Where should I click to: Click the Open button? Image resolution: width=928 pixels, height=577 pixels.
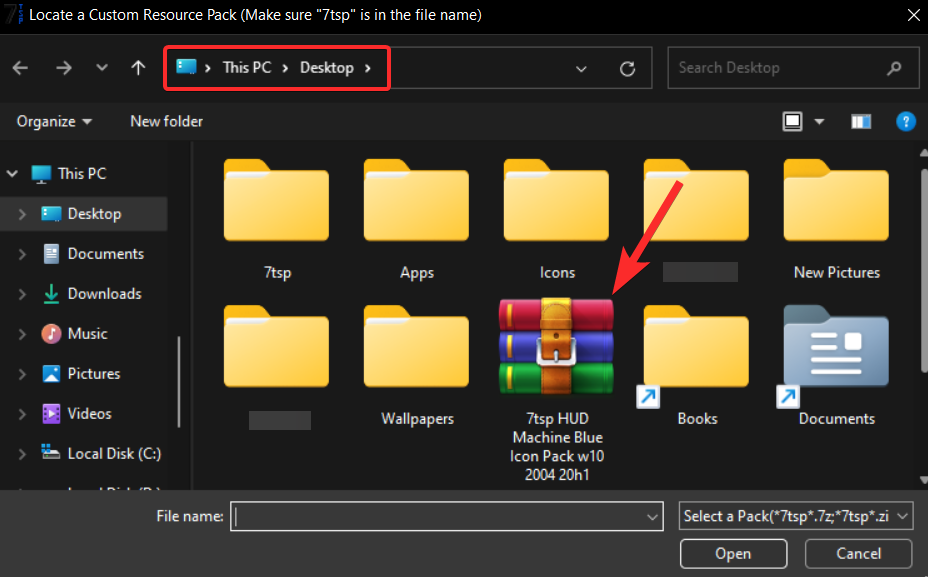733,553
